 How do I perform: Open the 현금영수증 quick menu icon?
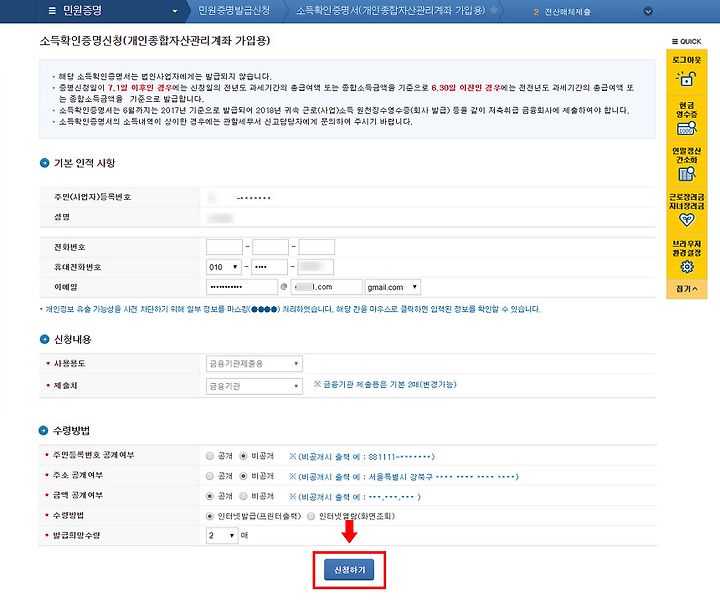(x=686, y=129)
